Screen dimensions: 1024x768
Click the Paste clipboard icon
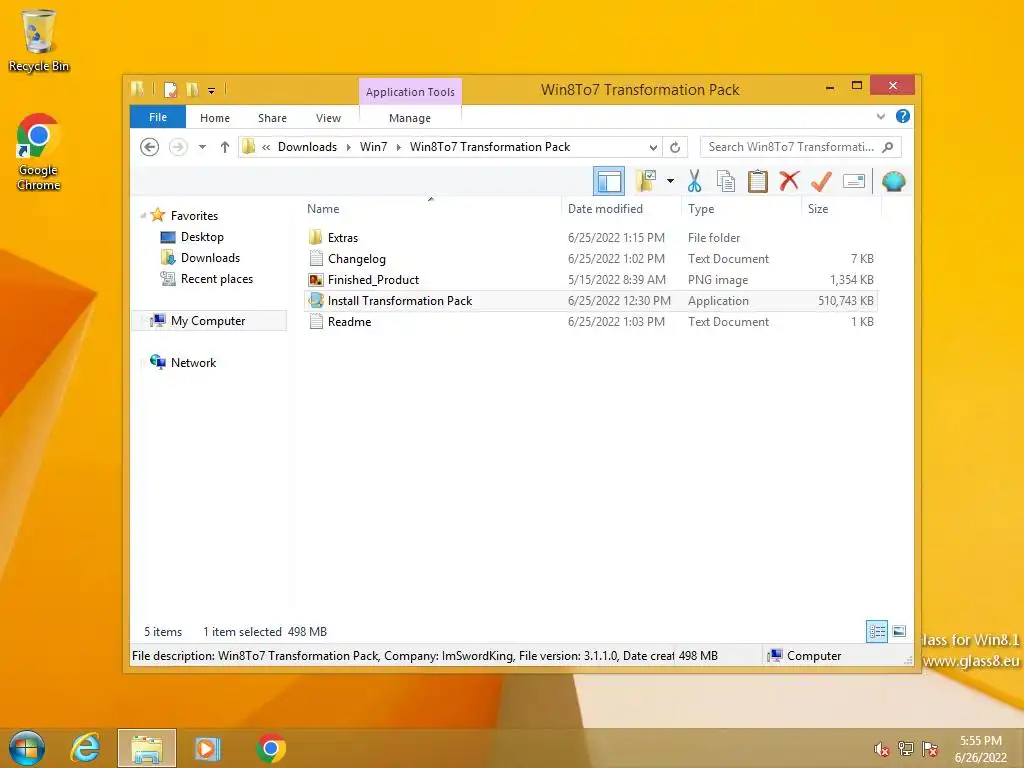[758, 181]
